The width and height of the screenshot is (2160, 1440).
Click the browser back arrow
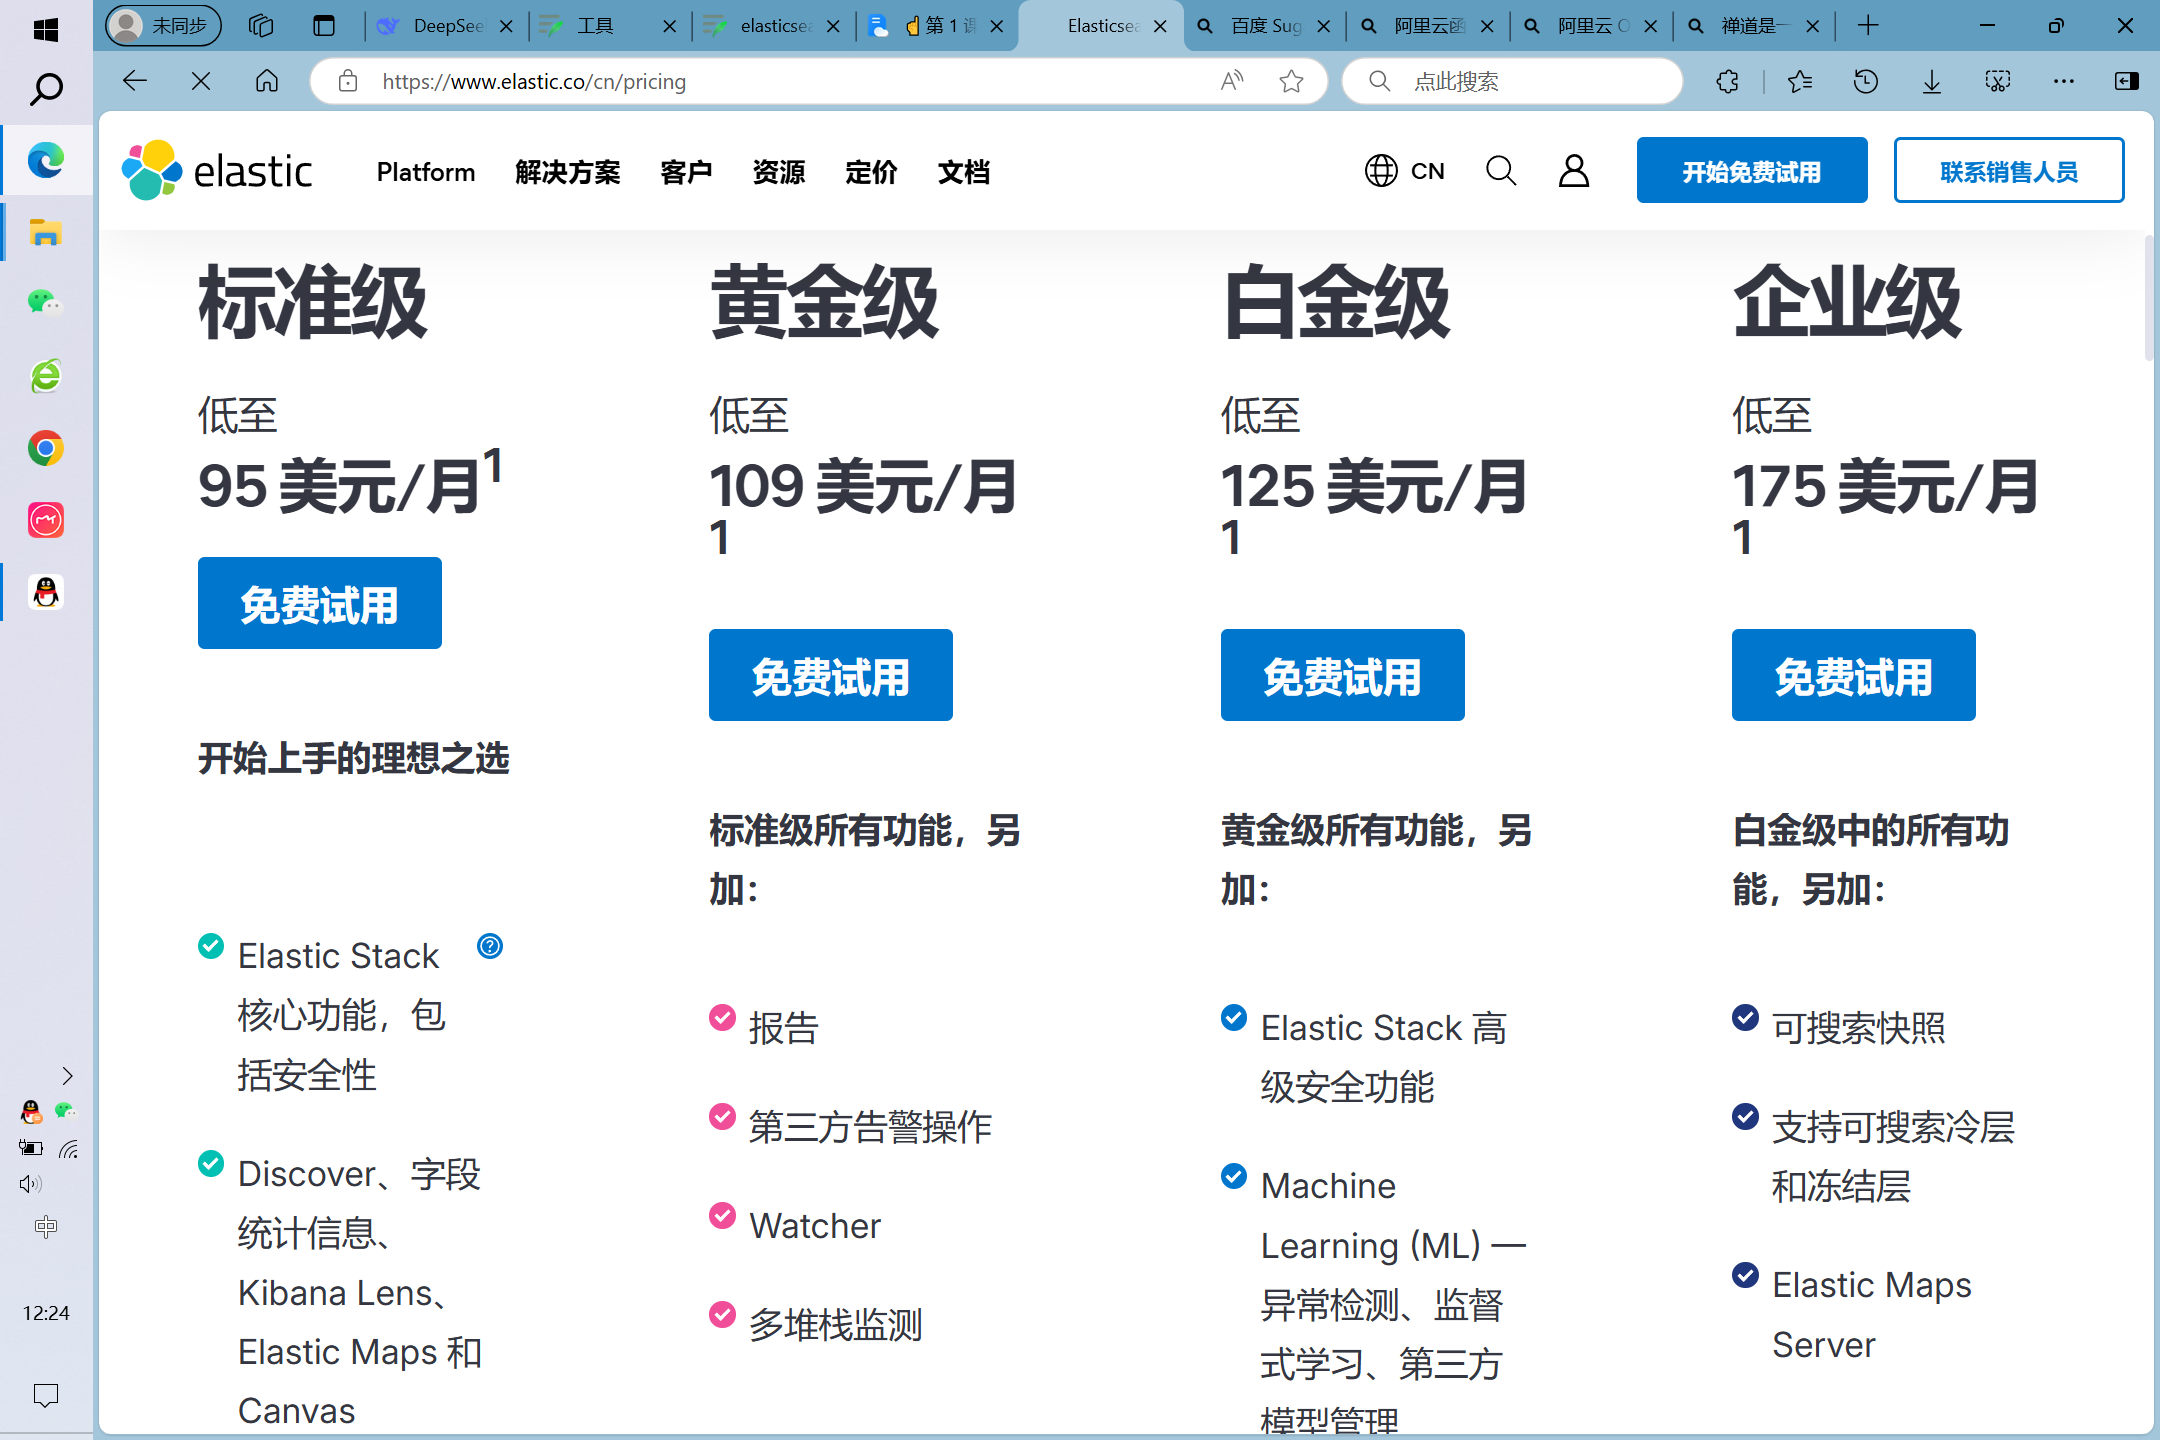pos(135,81)
